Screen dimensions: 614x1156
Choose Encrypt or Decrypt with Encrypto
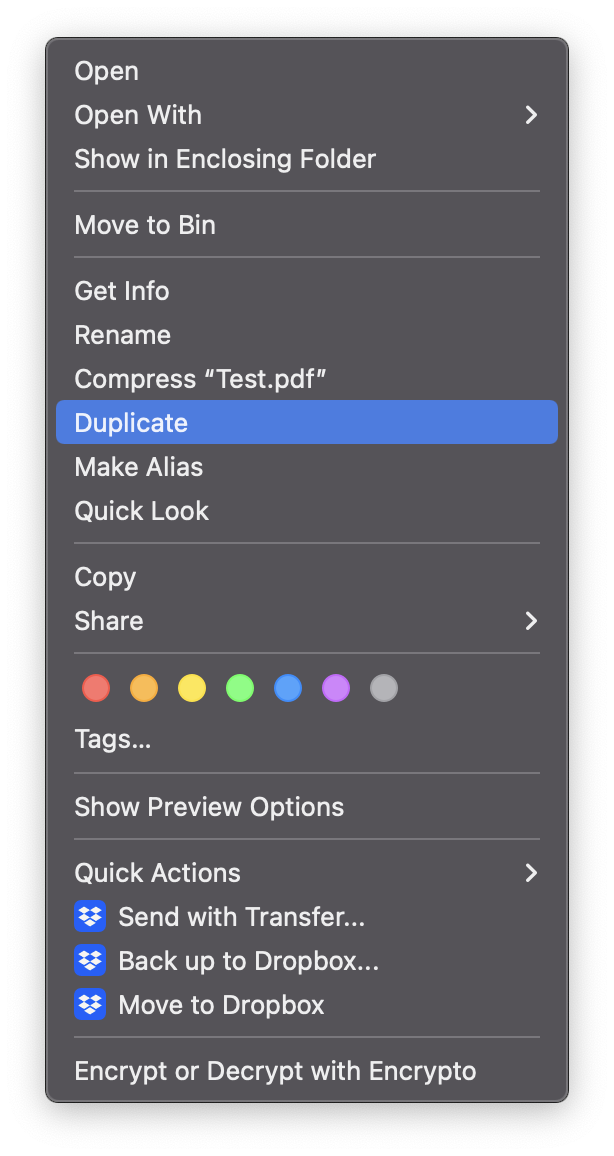275,1071
